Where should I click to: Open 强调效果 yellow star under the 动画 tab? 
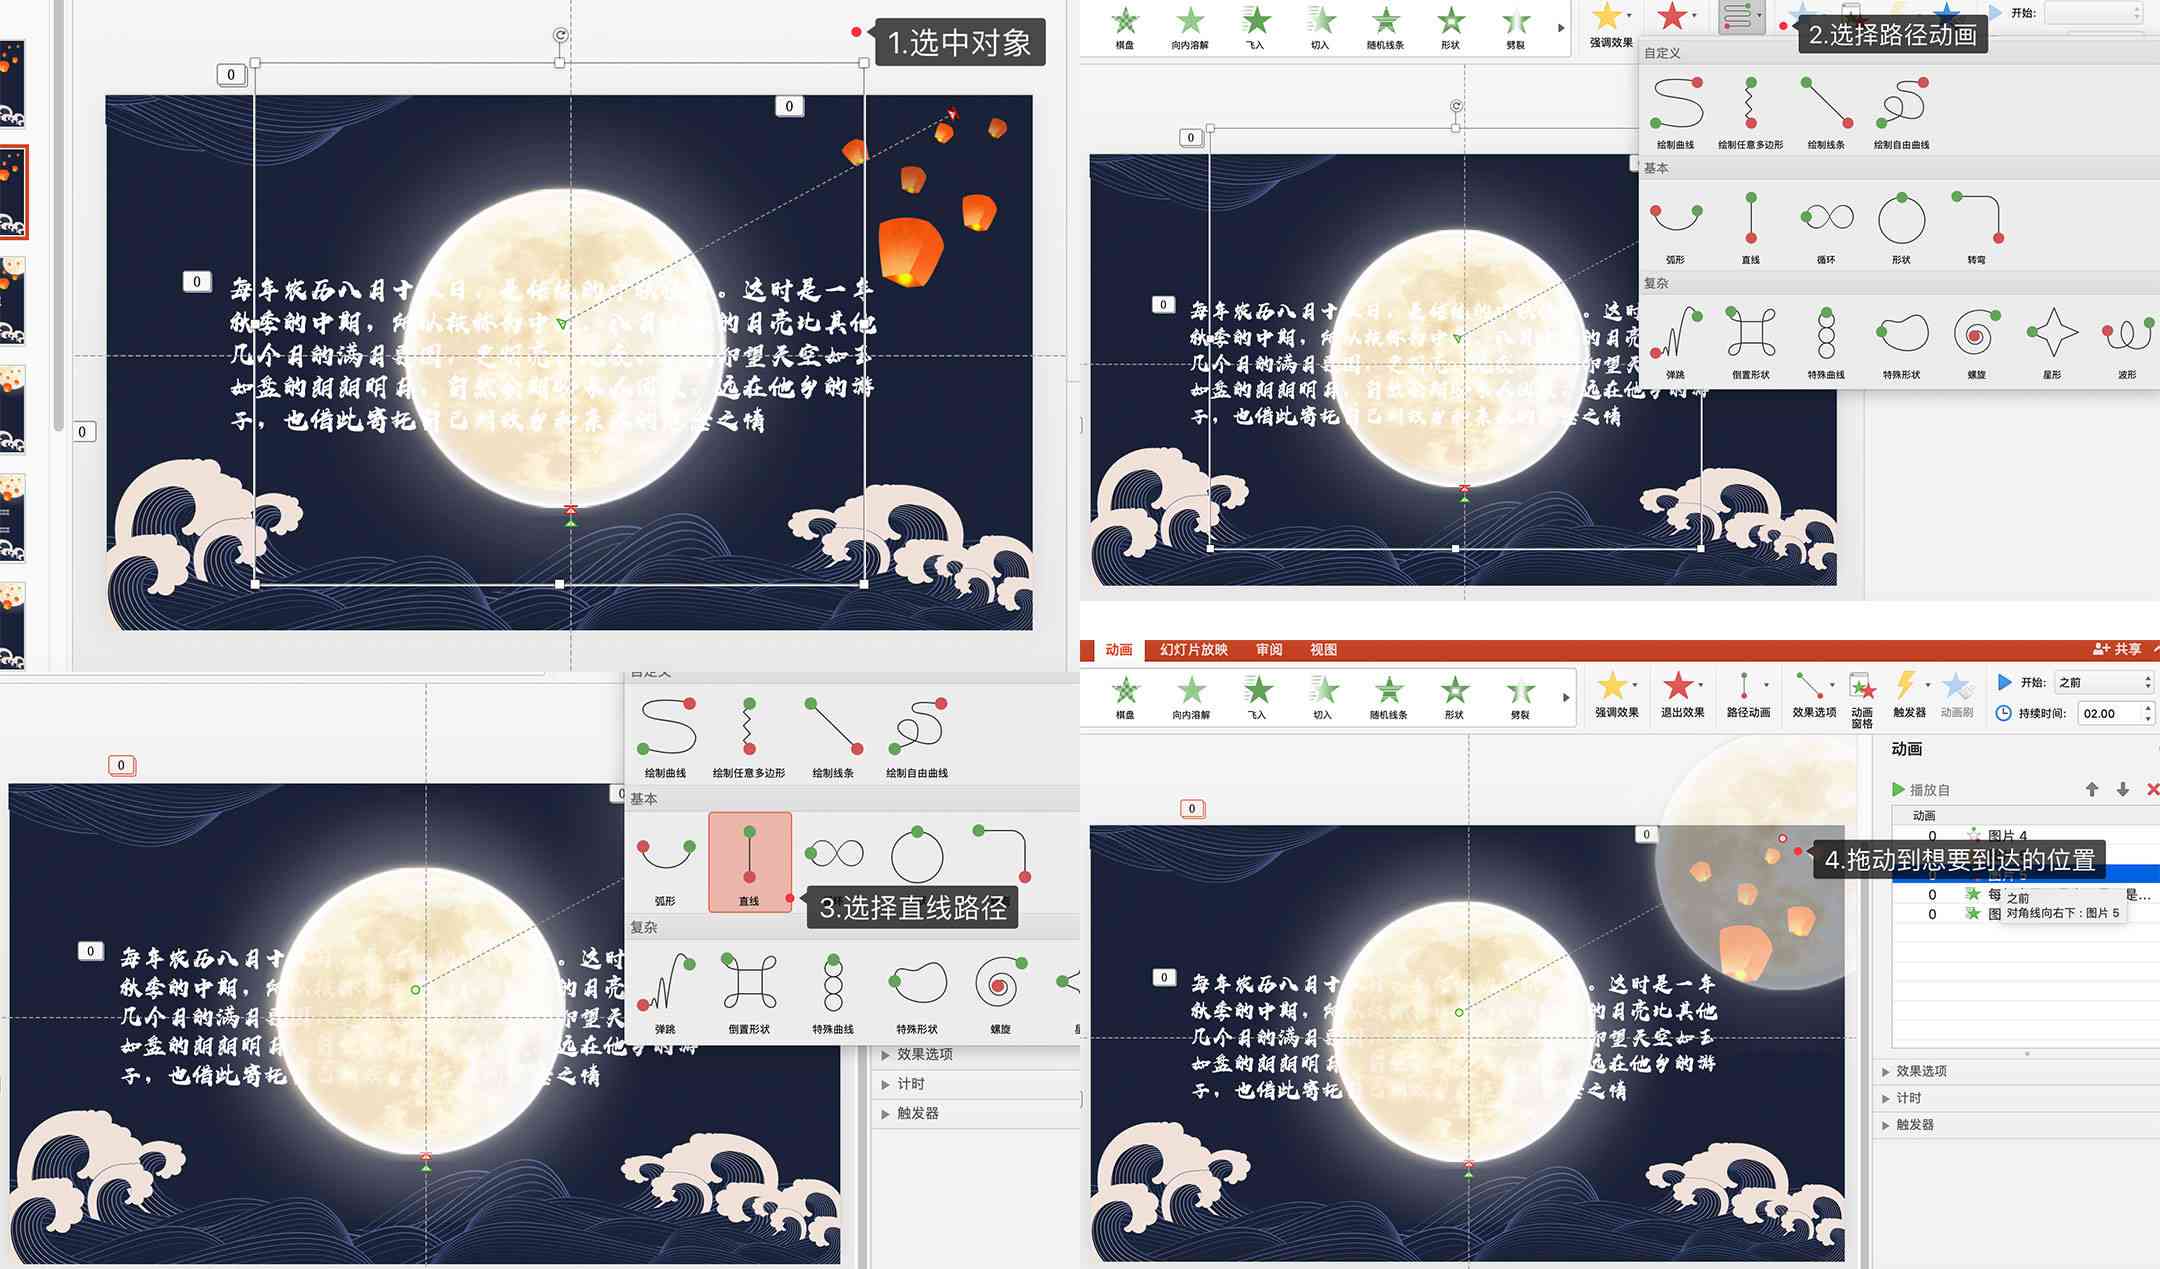click(x=1616, y=695)
